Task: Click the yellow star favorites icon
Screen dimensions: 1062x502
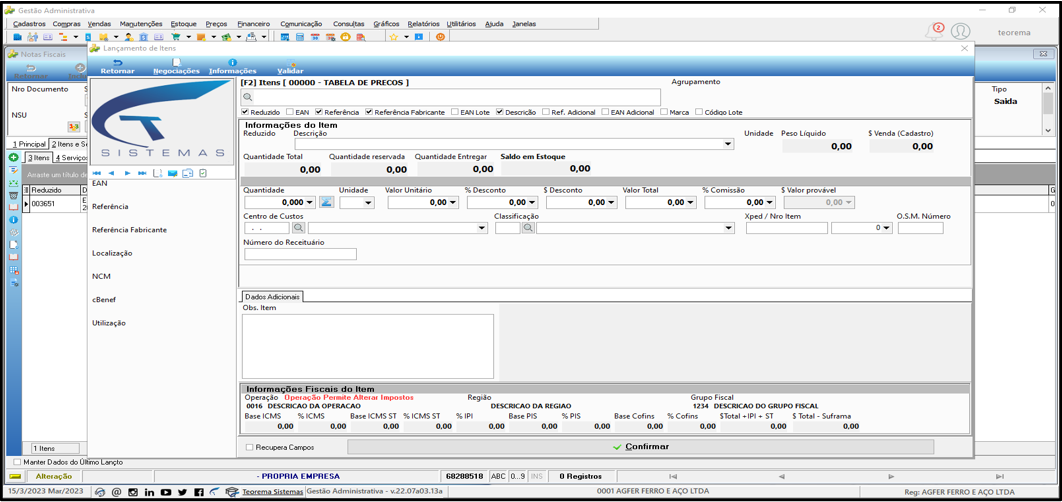Action: click(x=394, y=37)
